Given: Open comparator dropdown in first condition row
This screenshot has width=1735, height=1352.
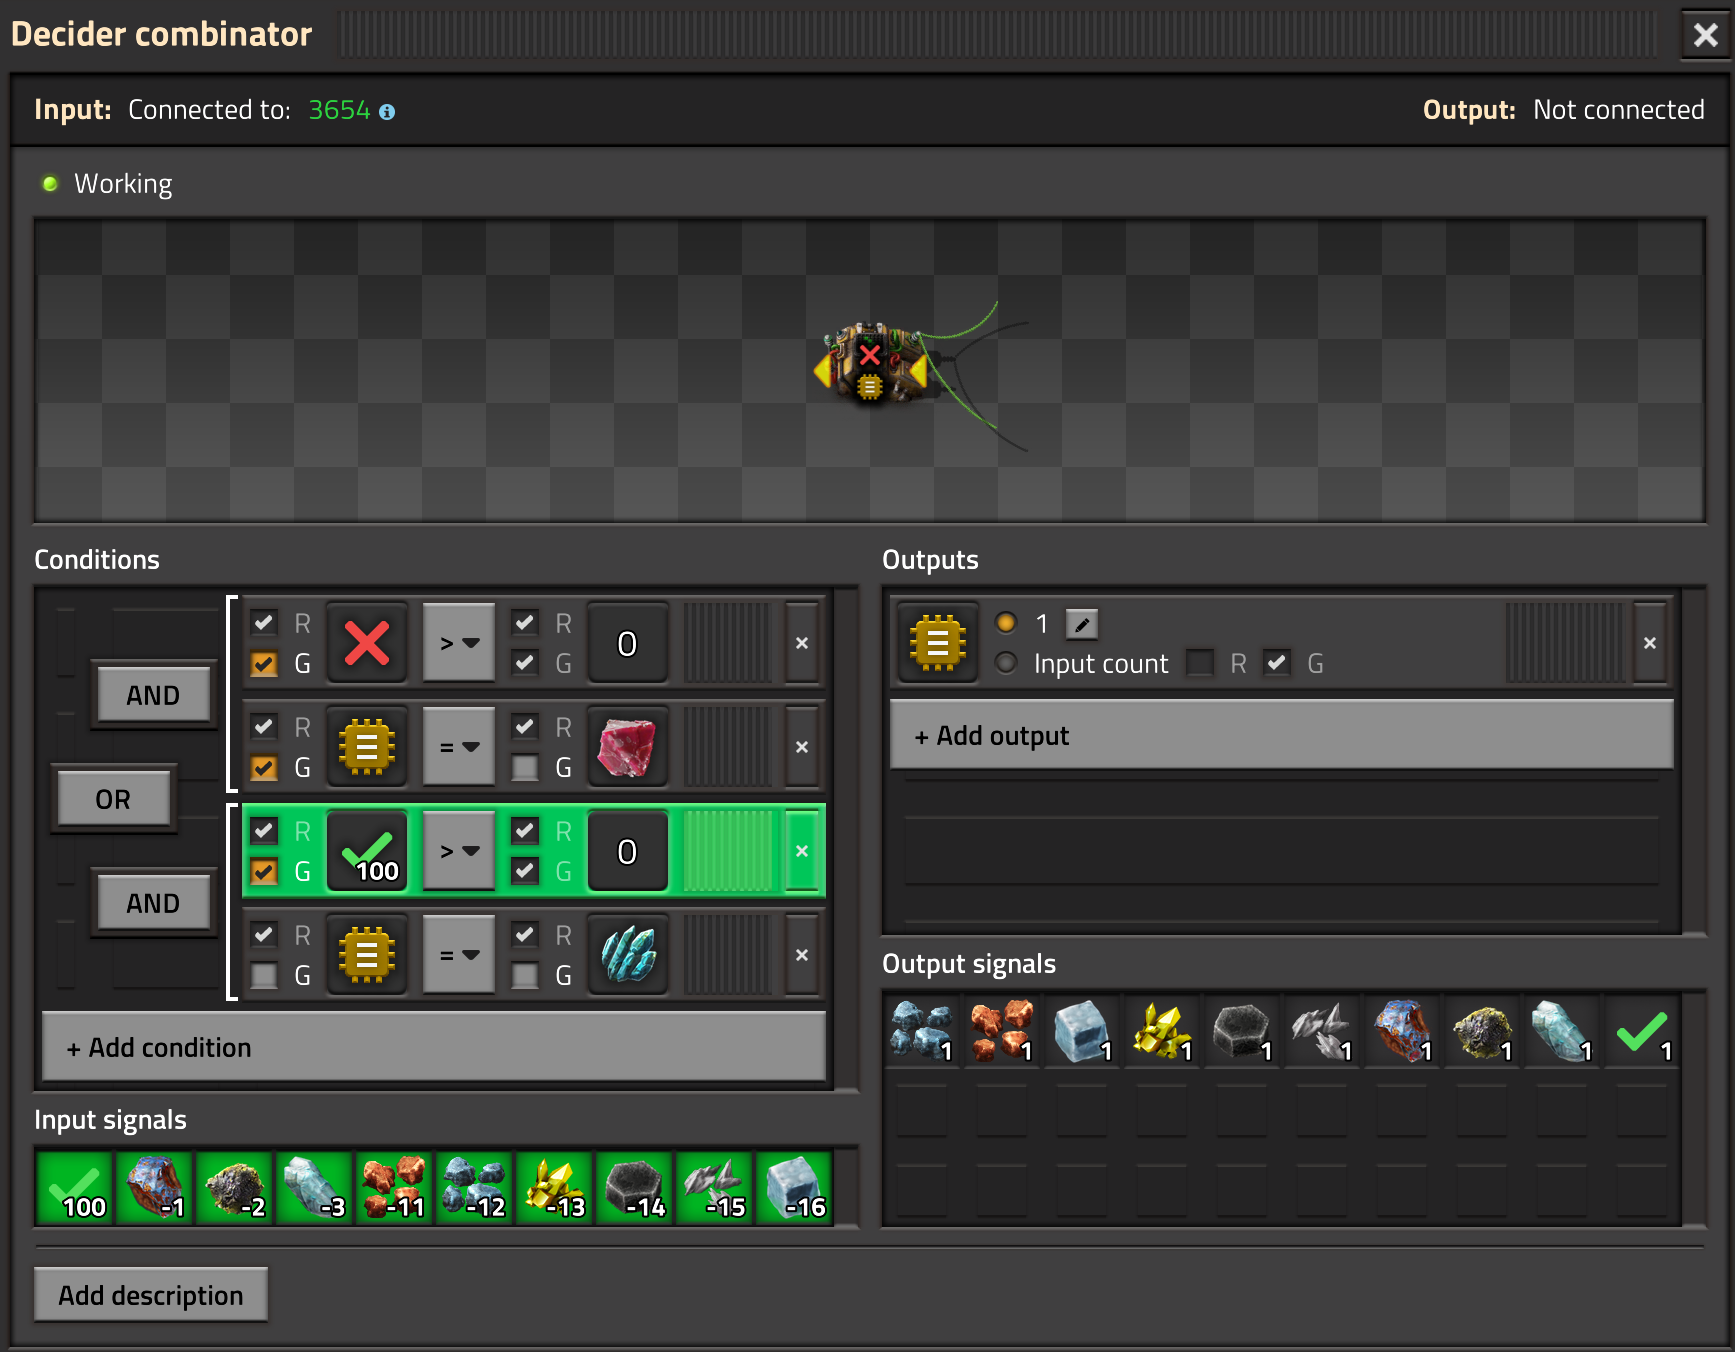Looking at the screenshot, I should click(459, 643).
